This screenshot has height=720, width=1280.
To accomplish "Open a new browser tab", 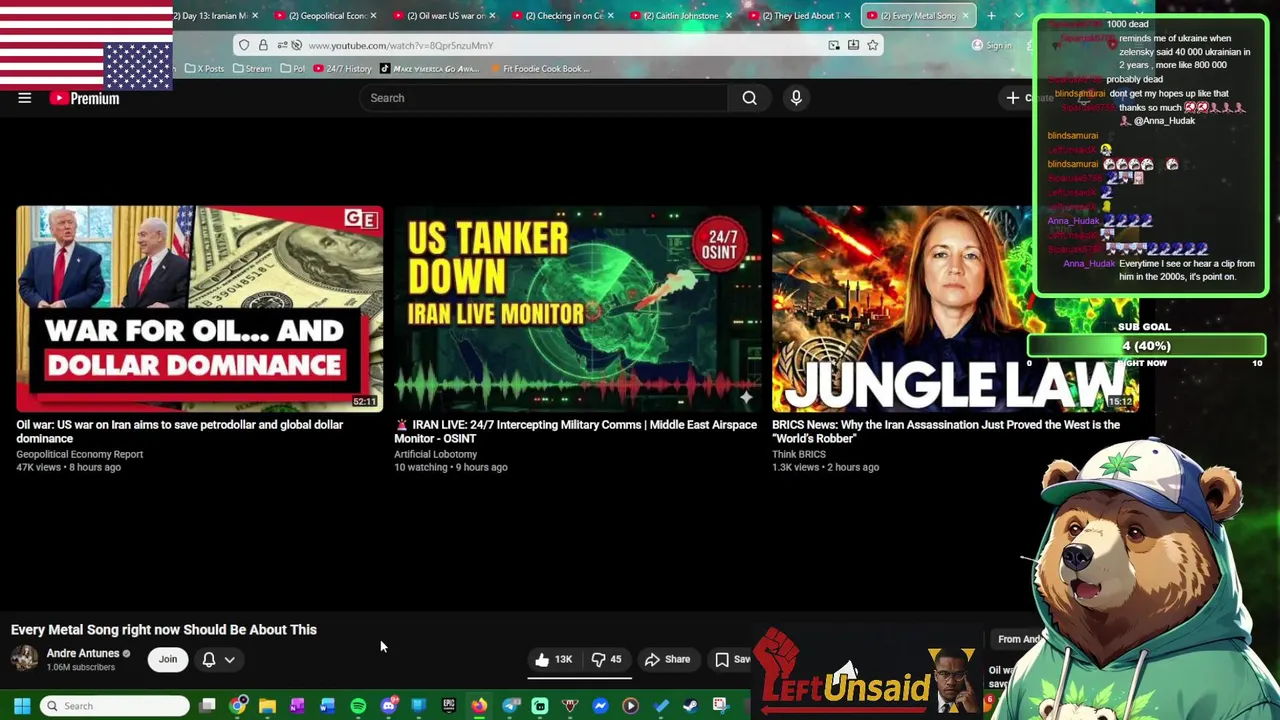I will [991, 15].
